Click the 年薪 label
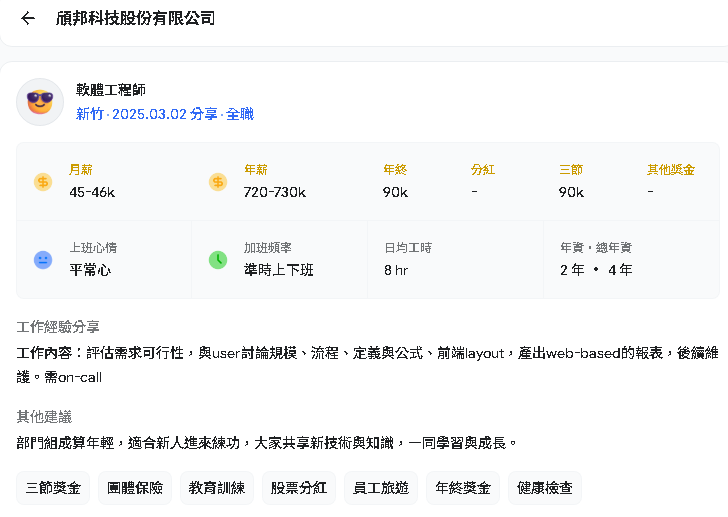728x517 pixels. pyautogui.click(x=256, y=170)
